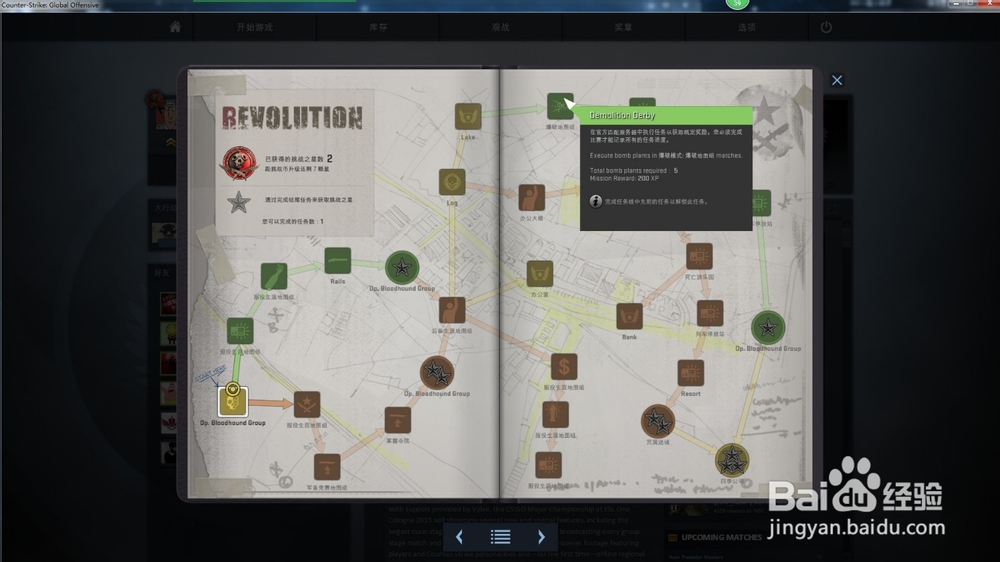Select green star node right of Rails
1000x562 pixels.
(402, 268)
